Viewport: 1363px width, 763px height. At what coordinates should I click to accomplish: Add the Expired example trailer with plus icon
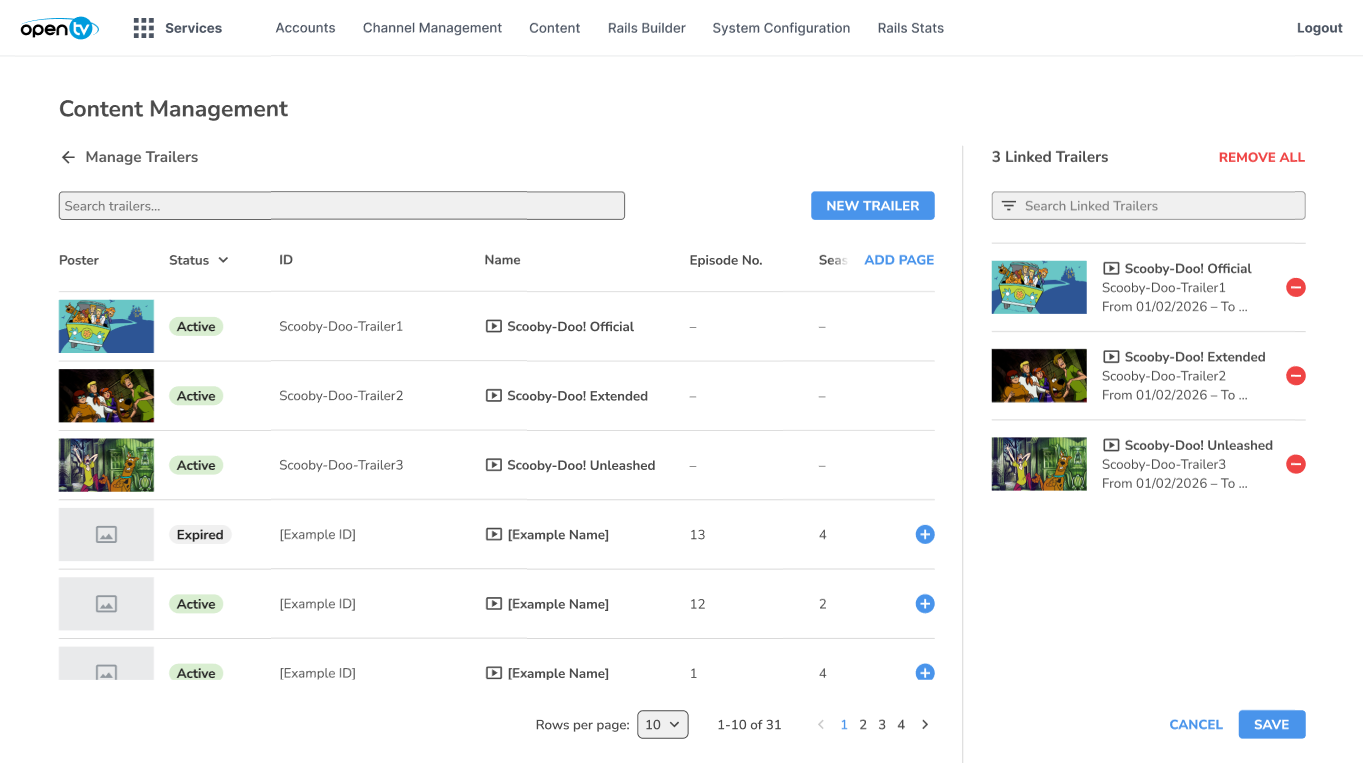pos(925,535)
